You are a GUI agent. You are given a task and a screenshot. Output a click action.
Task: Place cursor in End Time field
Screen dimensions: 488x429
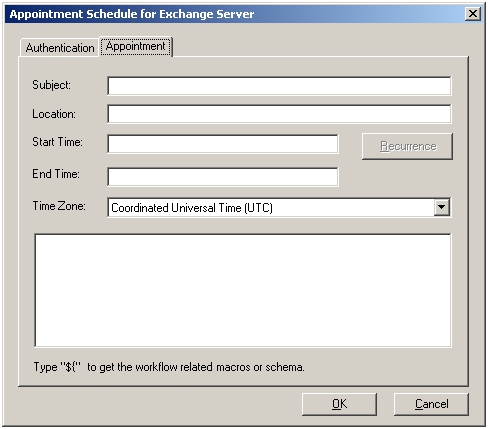(223, 177)
